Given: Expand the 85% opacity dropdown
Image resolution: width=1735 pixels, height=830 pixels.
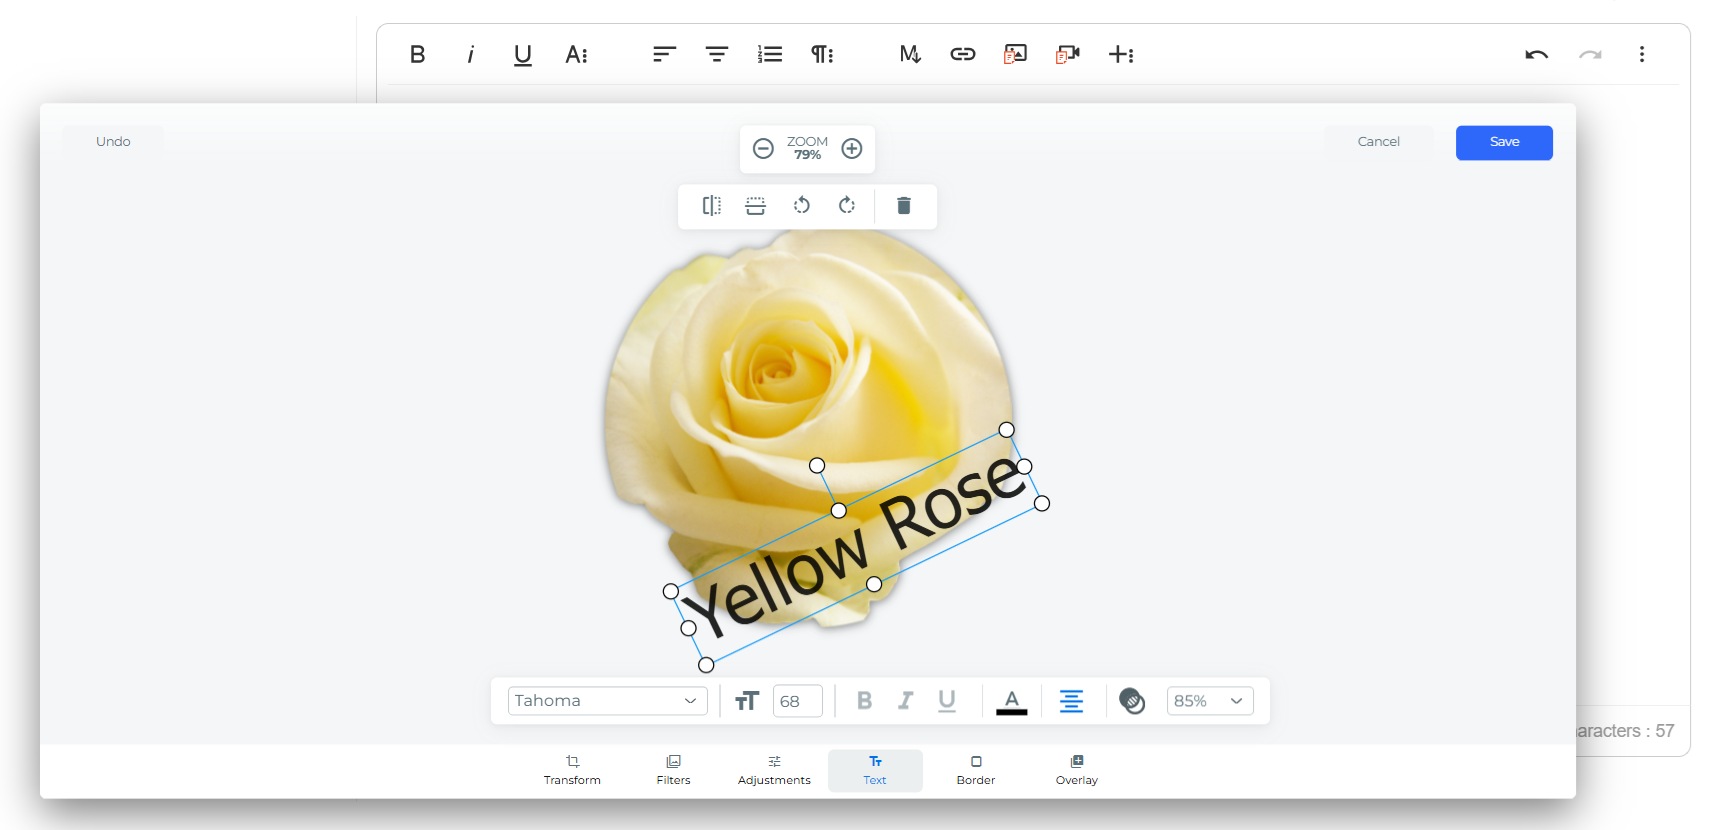Looking at the screenshot, I should (1210, 701).
